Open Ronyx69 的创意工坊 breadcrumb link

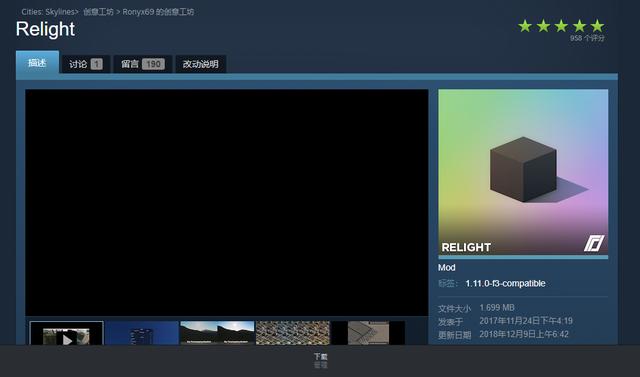(158, 12)
